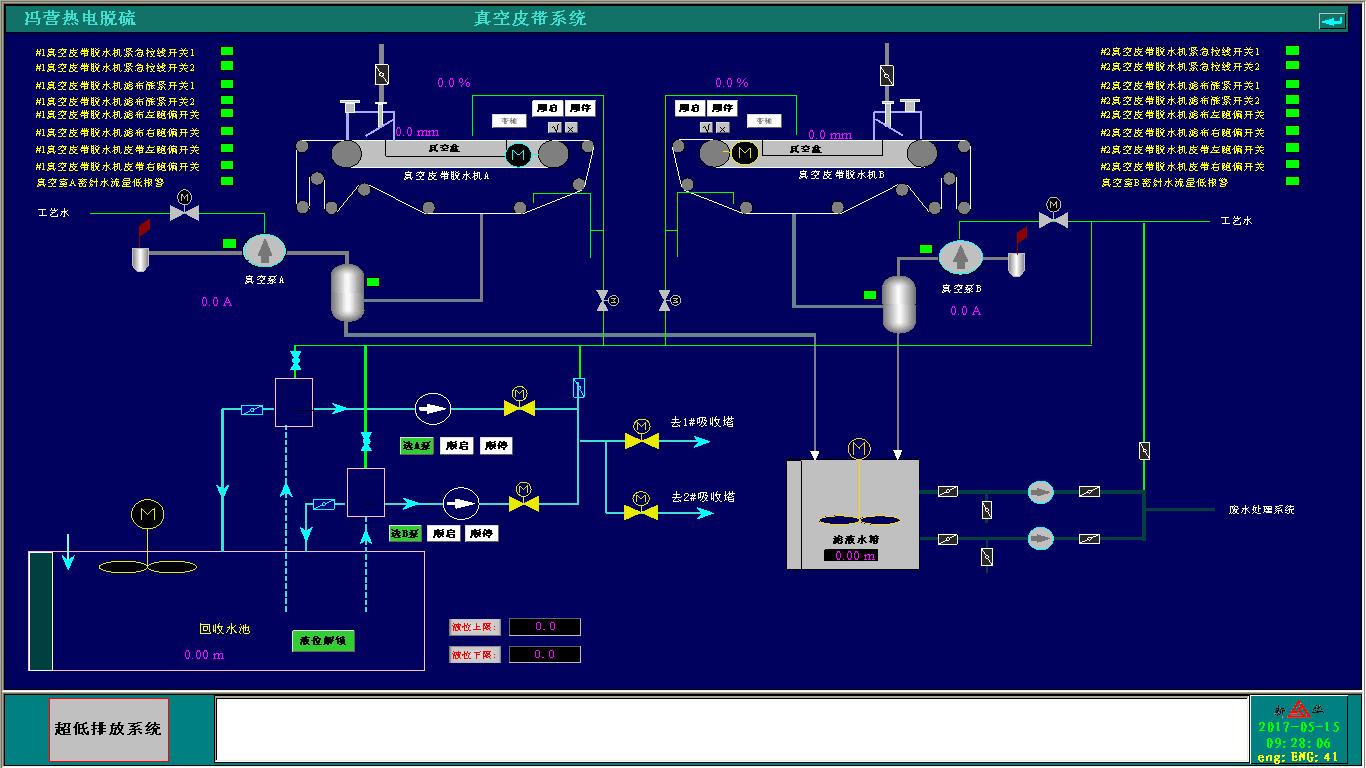Open valve going to 2# absorber tower
The height and width of the screenshot is (768, 1366).
[641, 510]
